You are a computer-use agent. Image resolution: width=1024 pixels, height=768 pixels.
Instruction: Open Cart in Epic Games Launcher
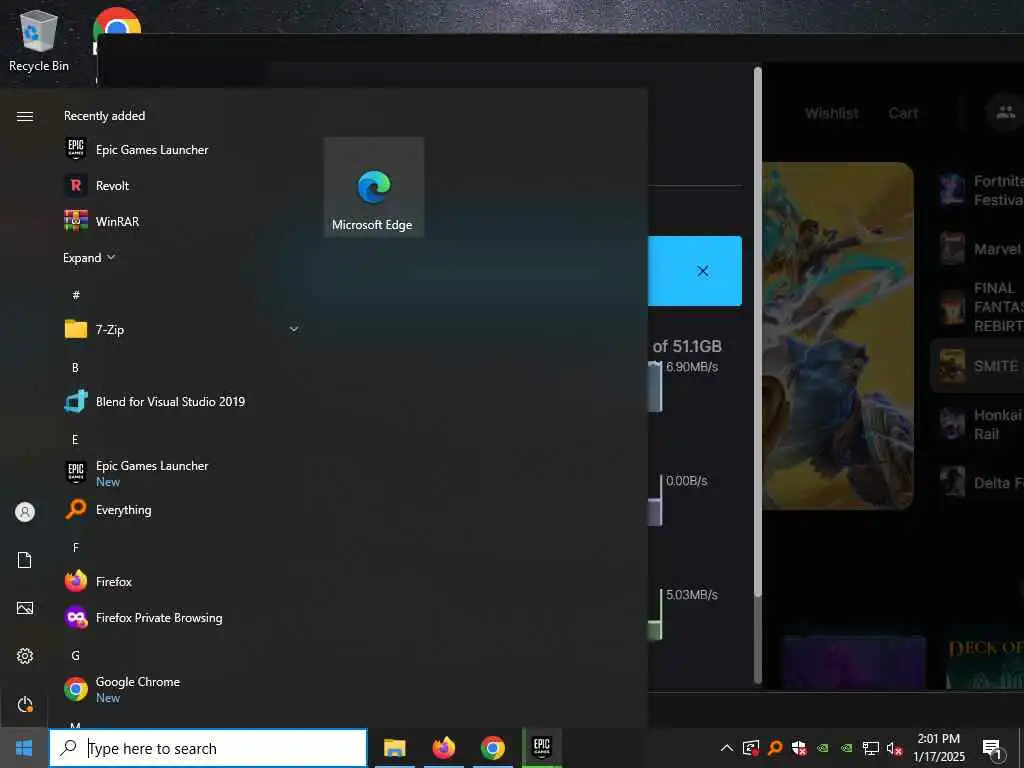903,113
